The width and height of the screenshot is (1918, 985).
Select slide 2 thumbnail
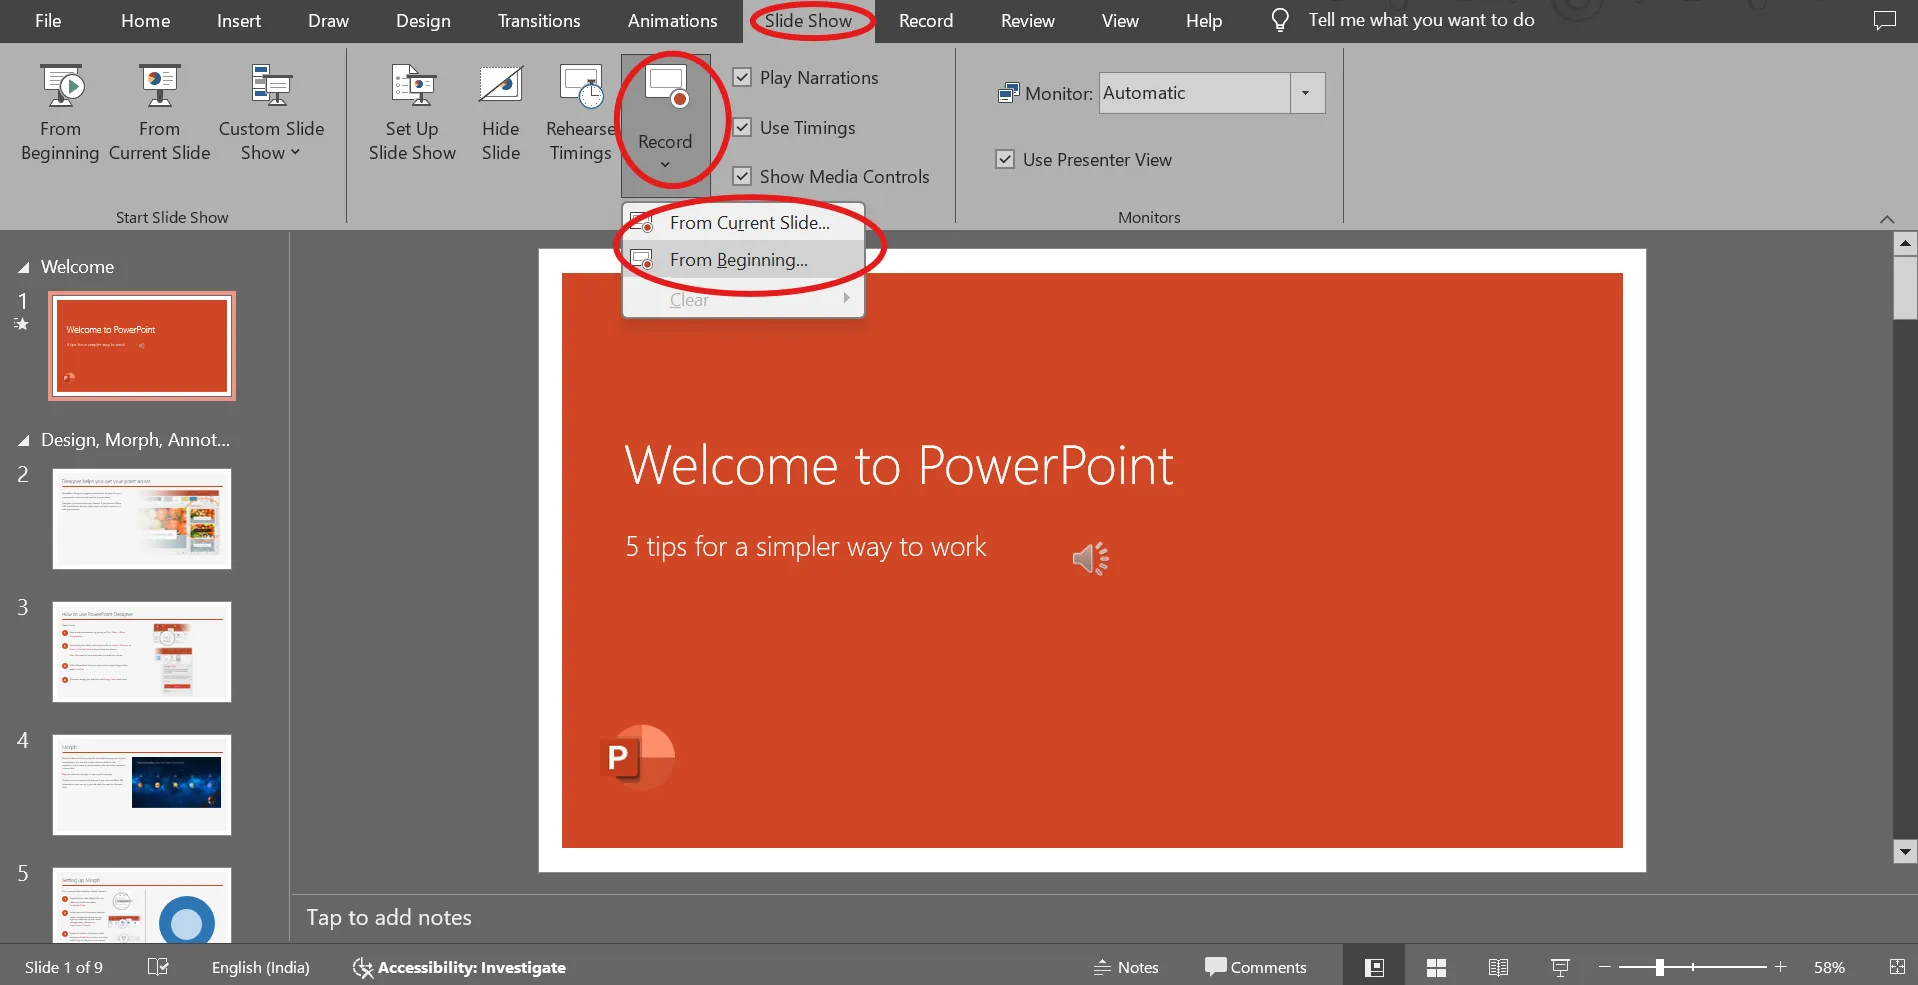142,519
